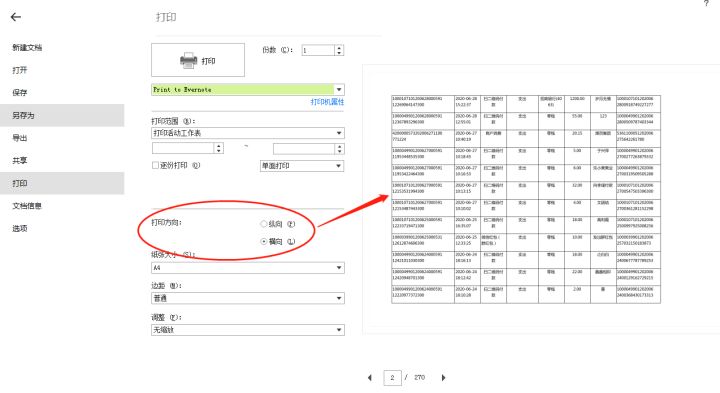
Task: Open 共享 menu entry
Action: tap(20, 160)
